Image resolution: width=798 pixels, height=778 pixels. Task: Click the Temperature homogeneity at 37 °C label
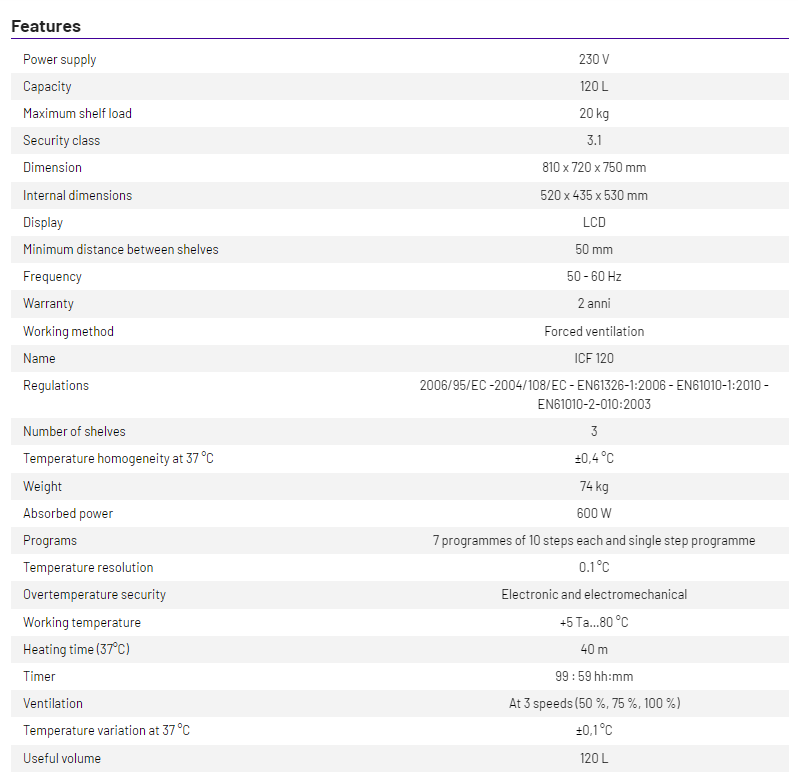[x=118, y=459]
